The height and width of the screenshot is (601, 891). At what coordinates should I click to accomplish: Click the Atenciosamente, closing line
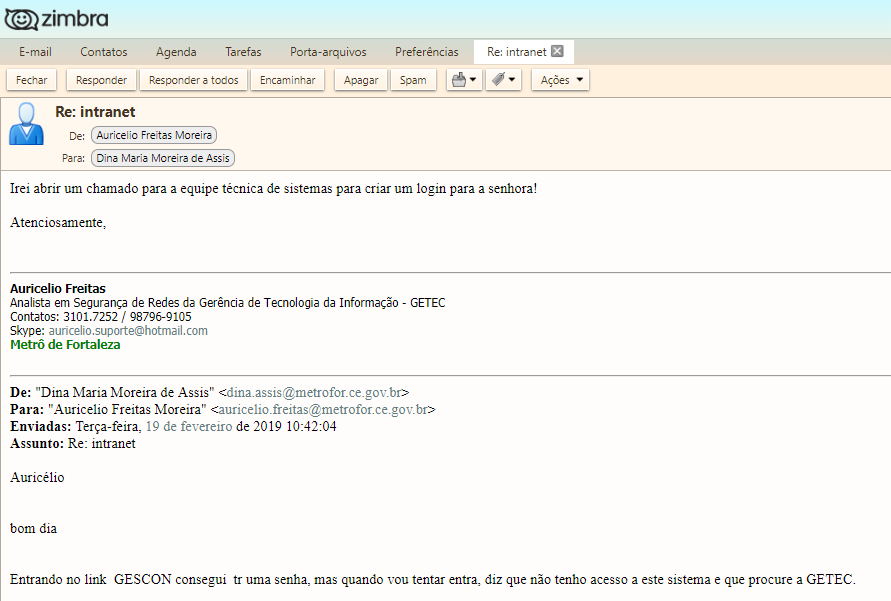(58, 223)
